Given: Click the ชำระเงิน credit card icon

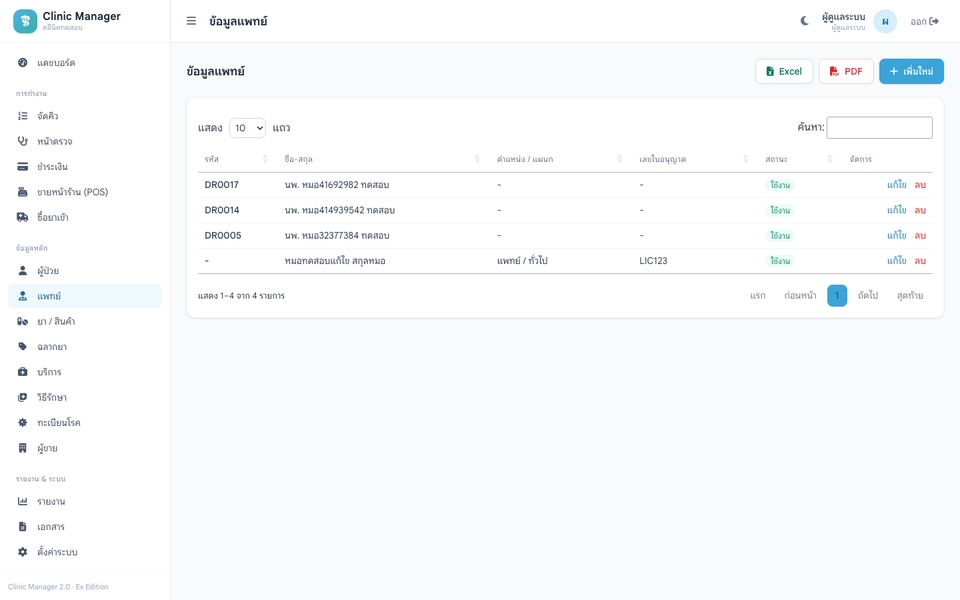Looking at the screenshot, I should [23, 167].
